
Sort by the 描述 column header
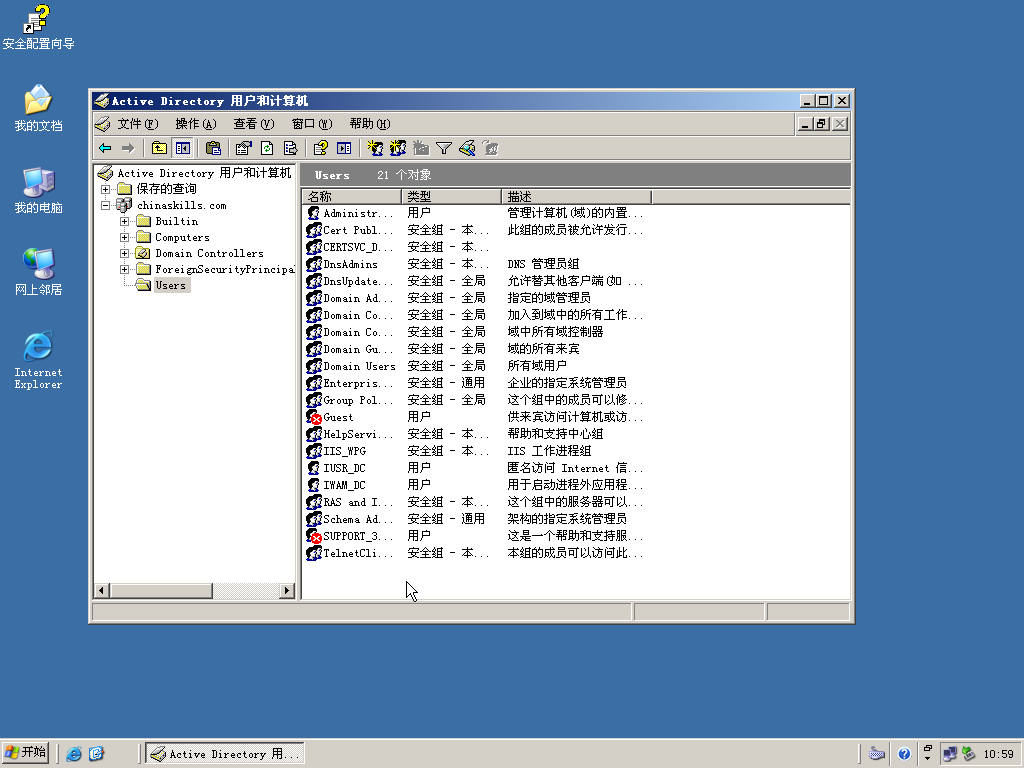point(577,197)
